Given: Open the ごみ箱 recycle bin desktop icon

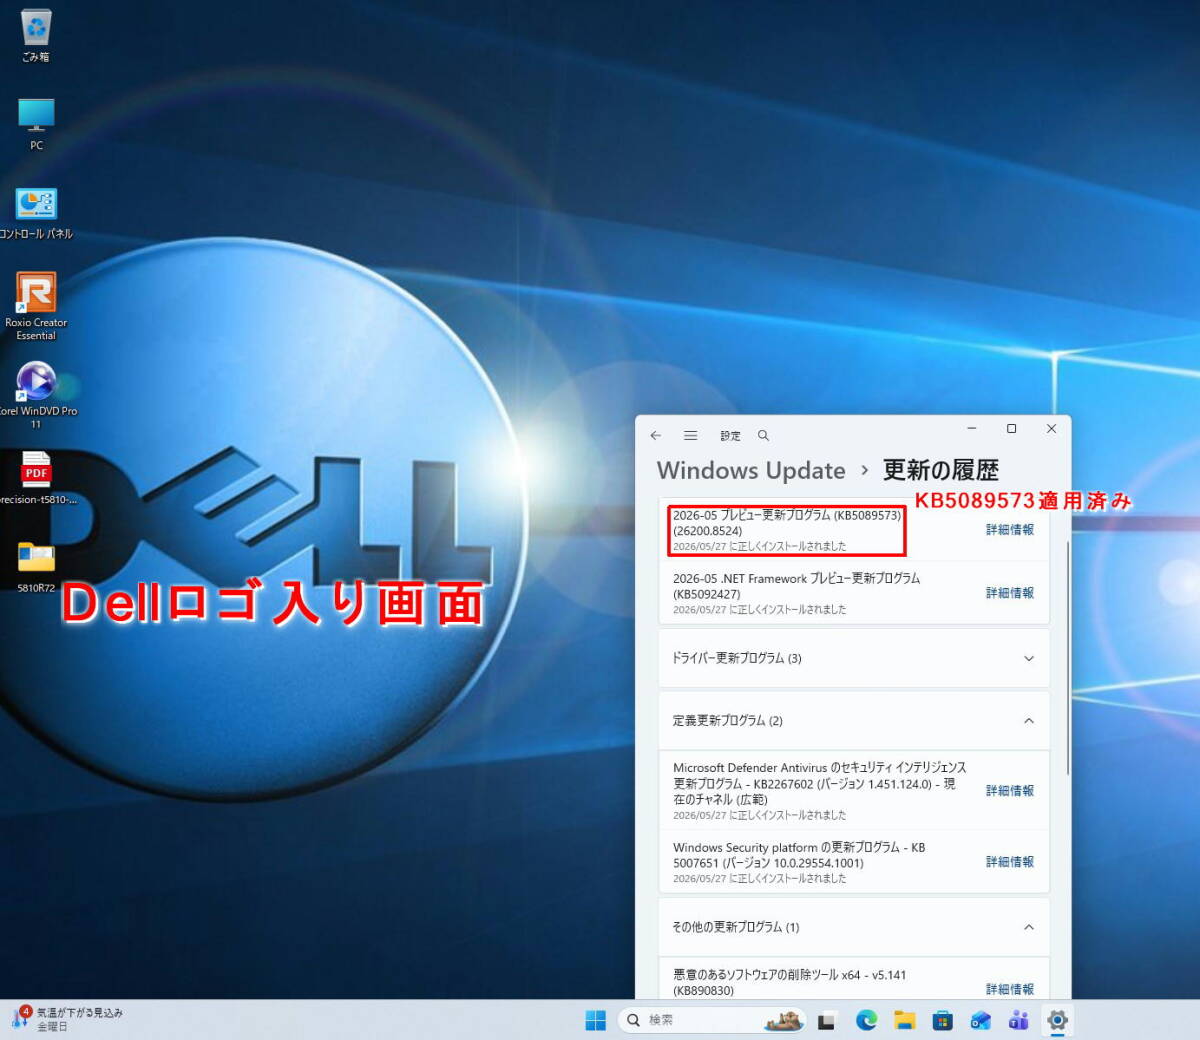Looking at the screenshot, I should click(36, 35).
